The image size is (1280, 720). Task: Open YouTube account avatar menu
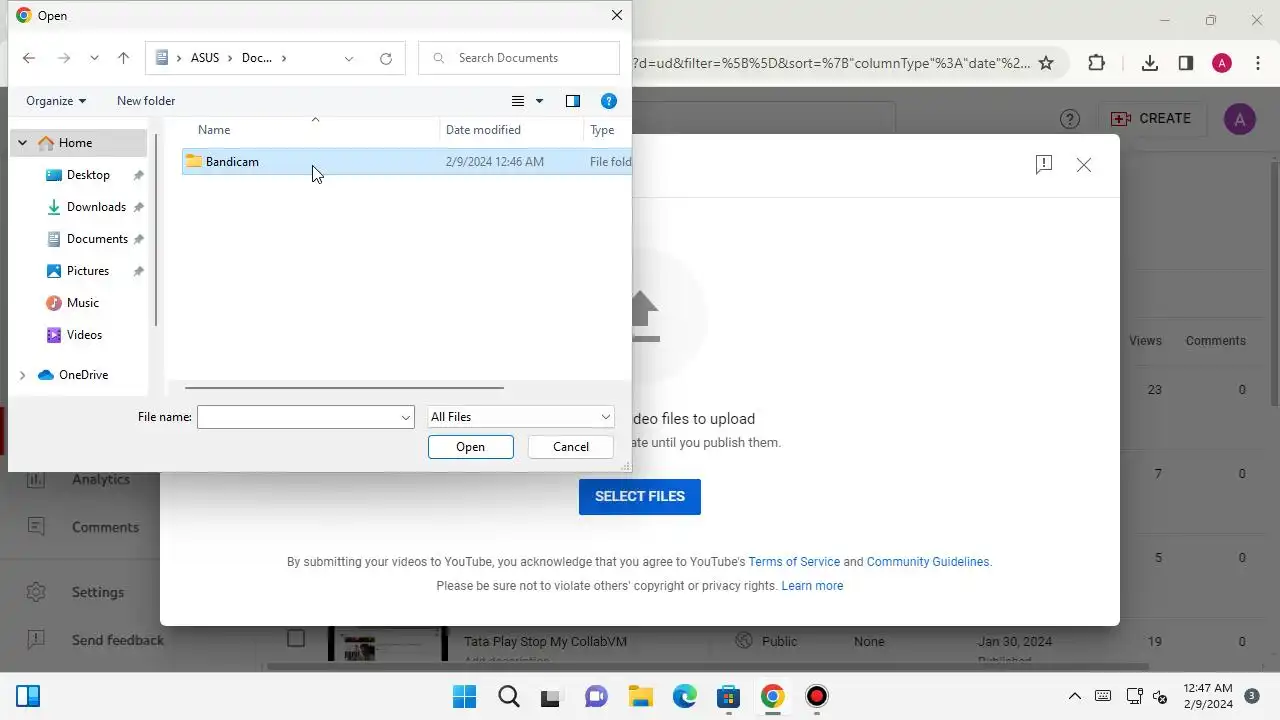click(x=1240, y=119)
